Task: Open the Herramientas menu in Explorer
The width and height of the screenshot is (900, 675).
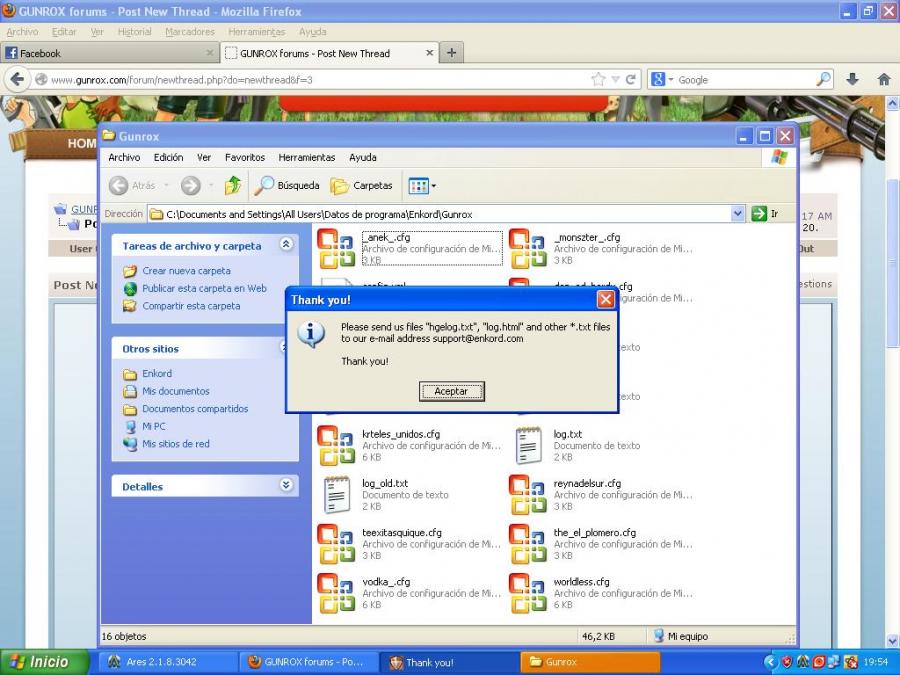Action: [307, 157]
